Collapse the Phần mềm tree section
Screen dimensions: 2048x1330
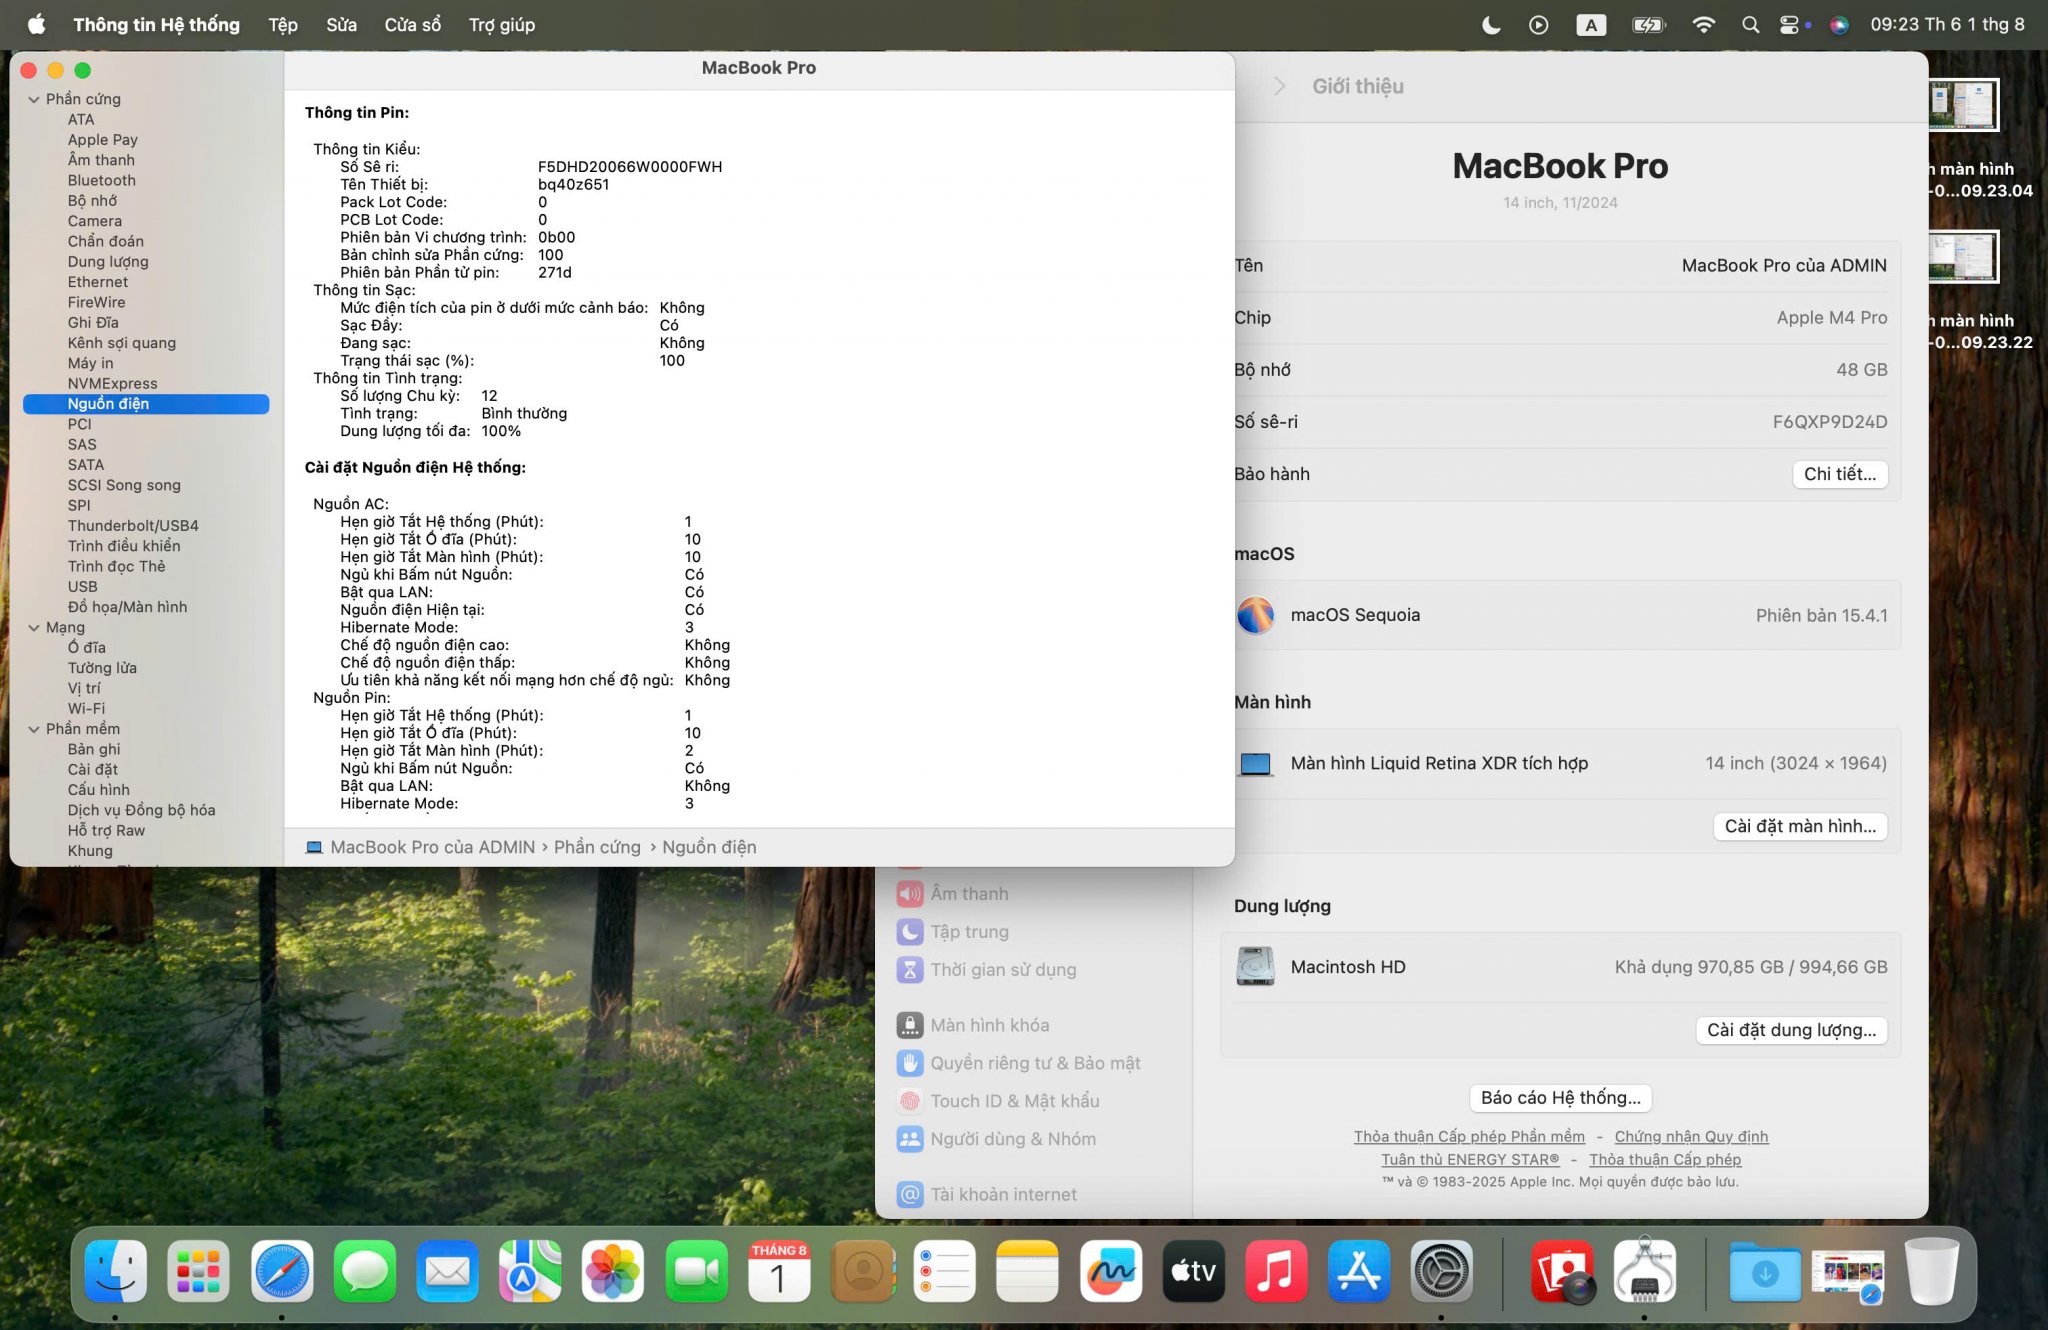pyautogui.click(x=34, y=729)
